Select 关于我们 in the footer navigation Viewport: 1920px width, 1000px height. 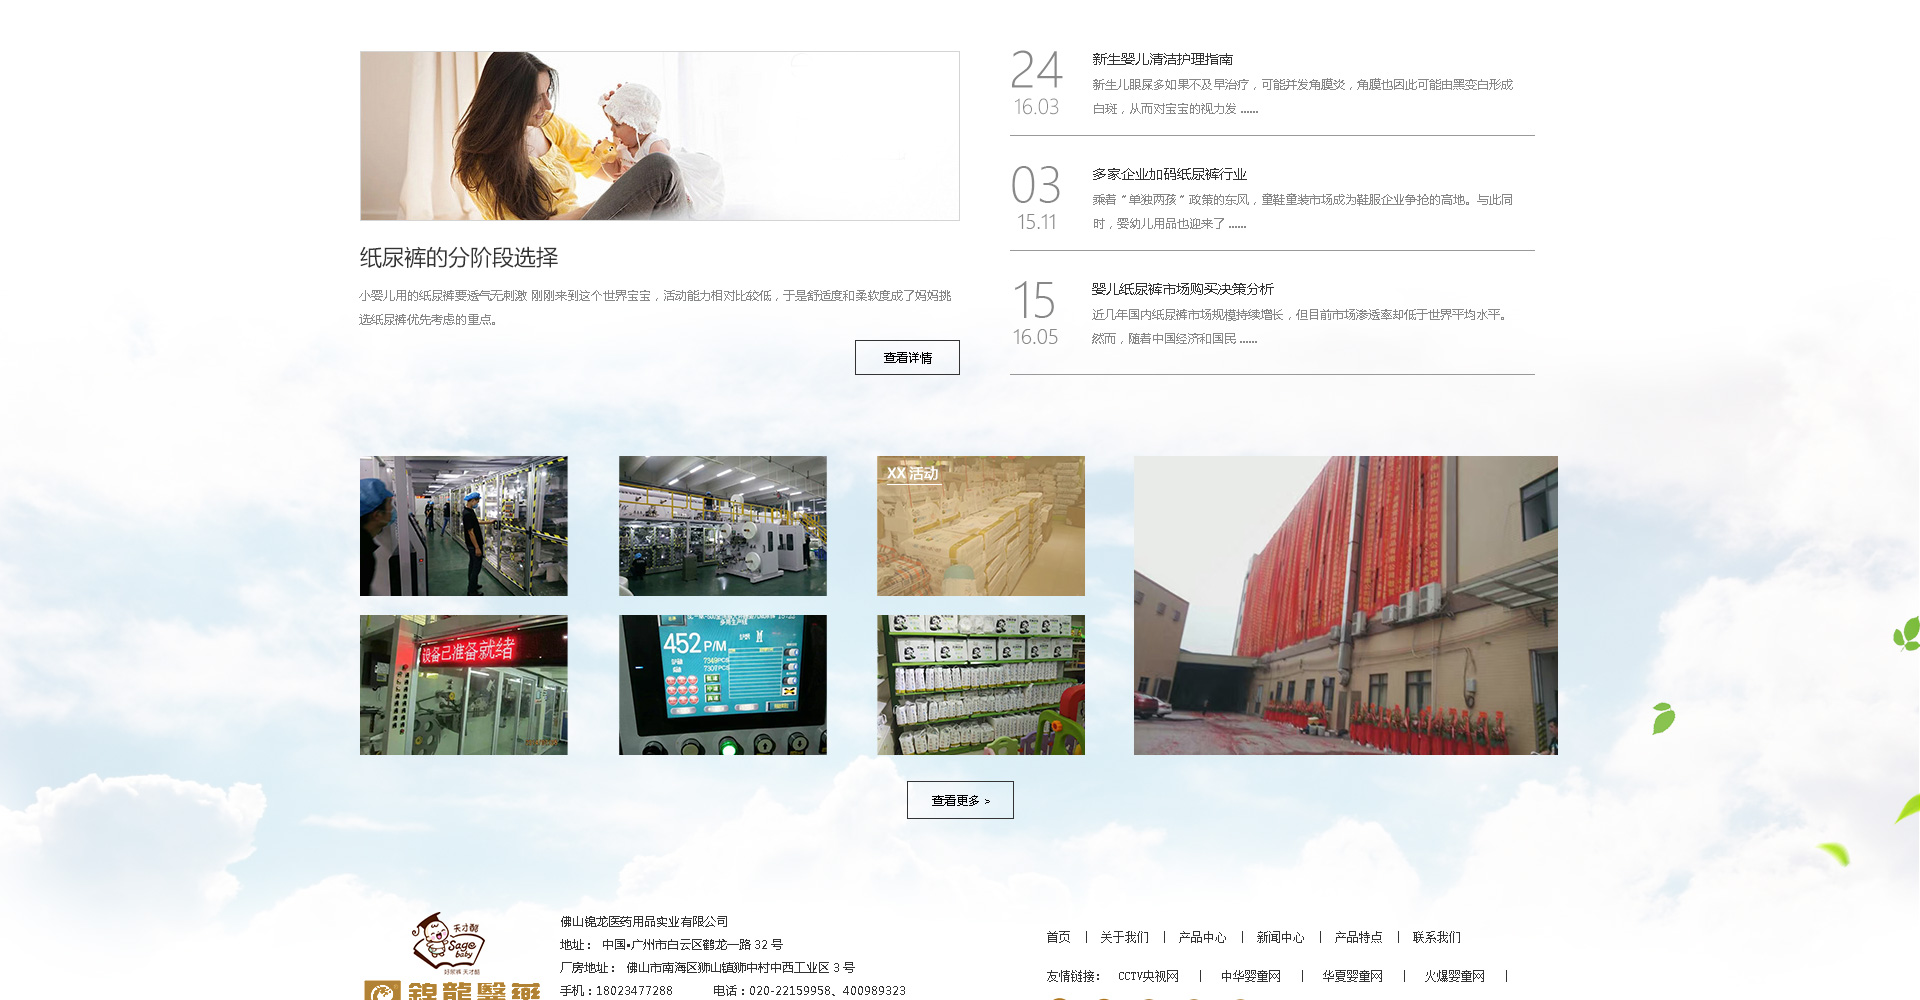click(x=1124, y=938)
